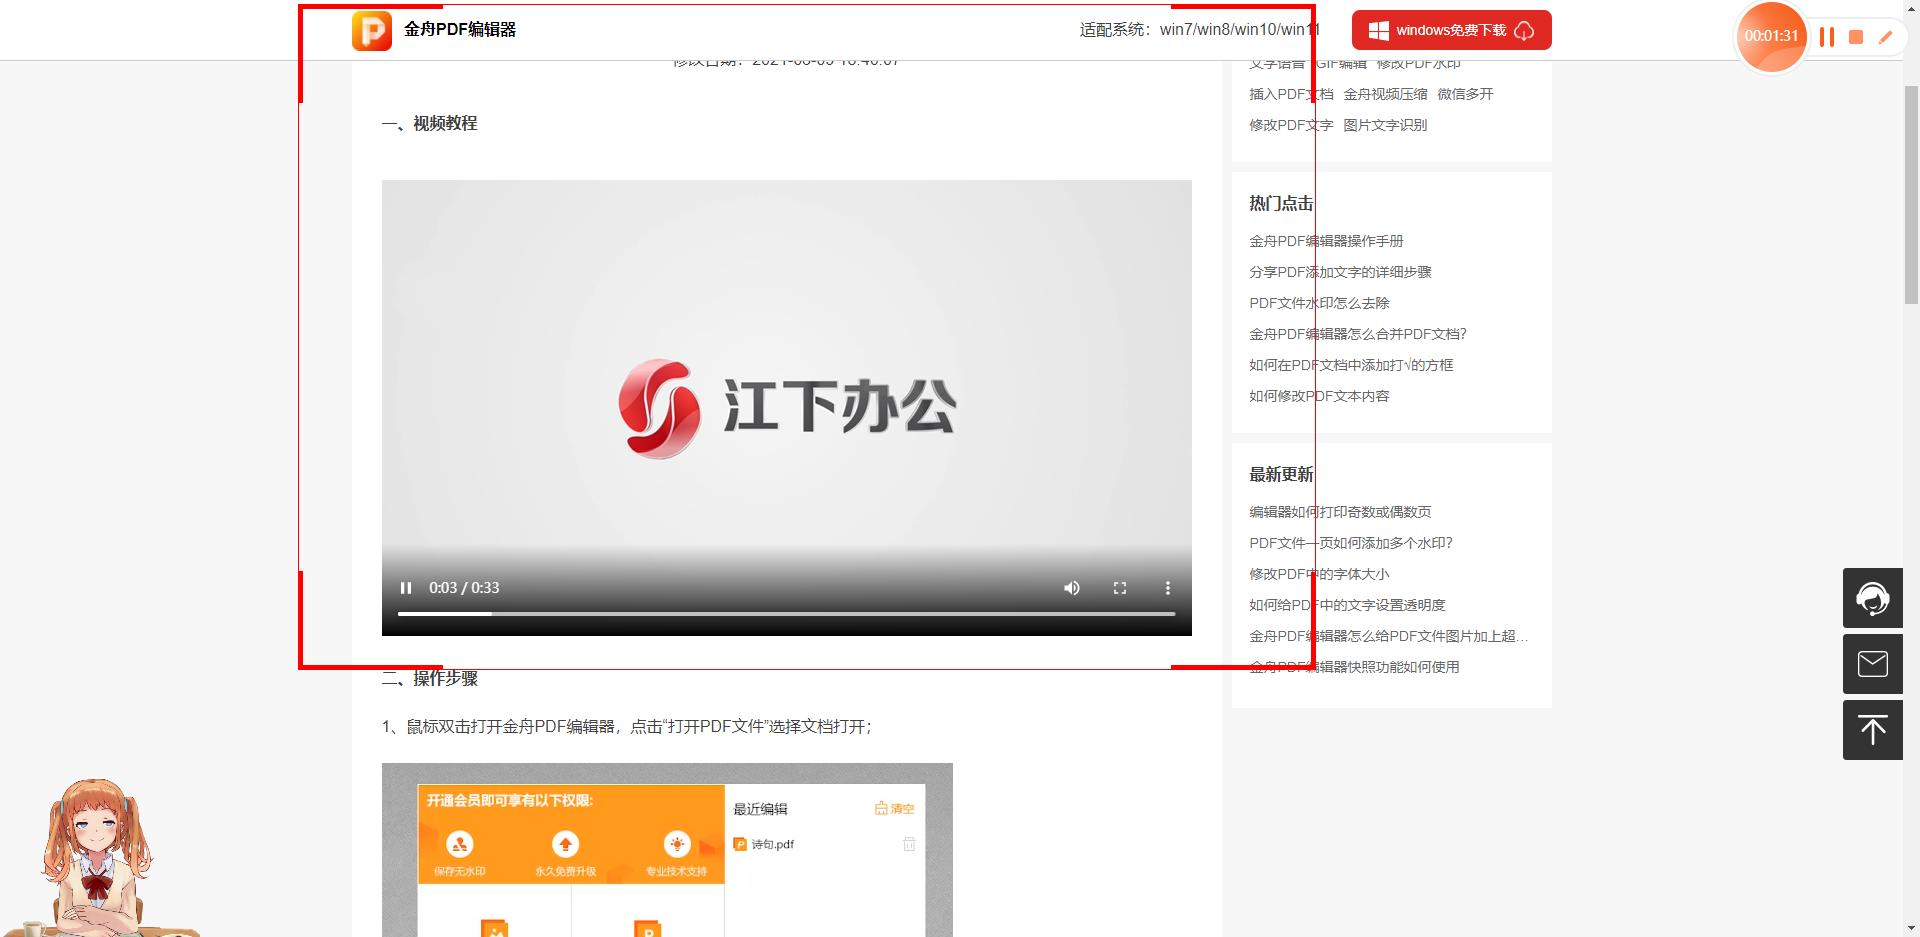
Task: Click the video progress bar
Action: pos(785,613)
